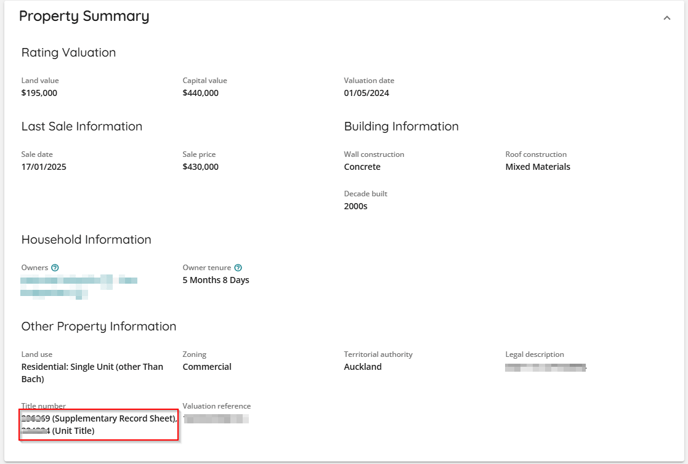Select the Supplementary Record Sheet title number
The image size is (688, 464).
[x=99, y=418]
